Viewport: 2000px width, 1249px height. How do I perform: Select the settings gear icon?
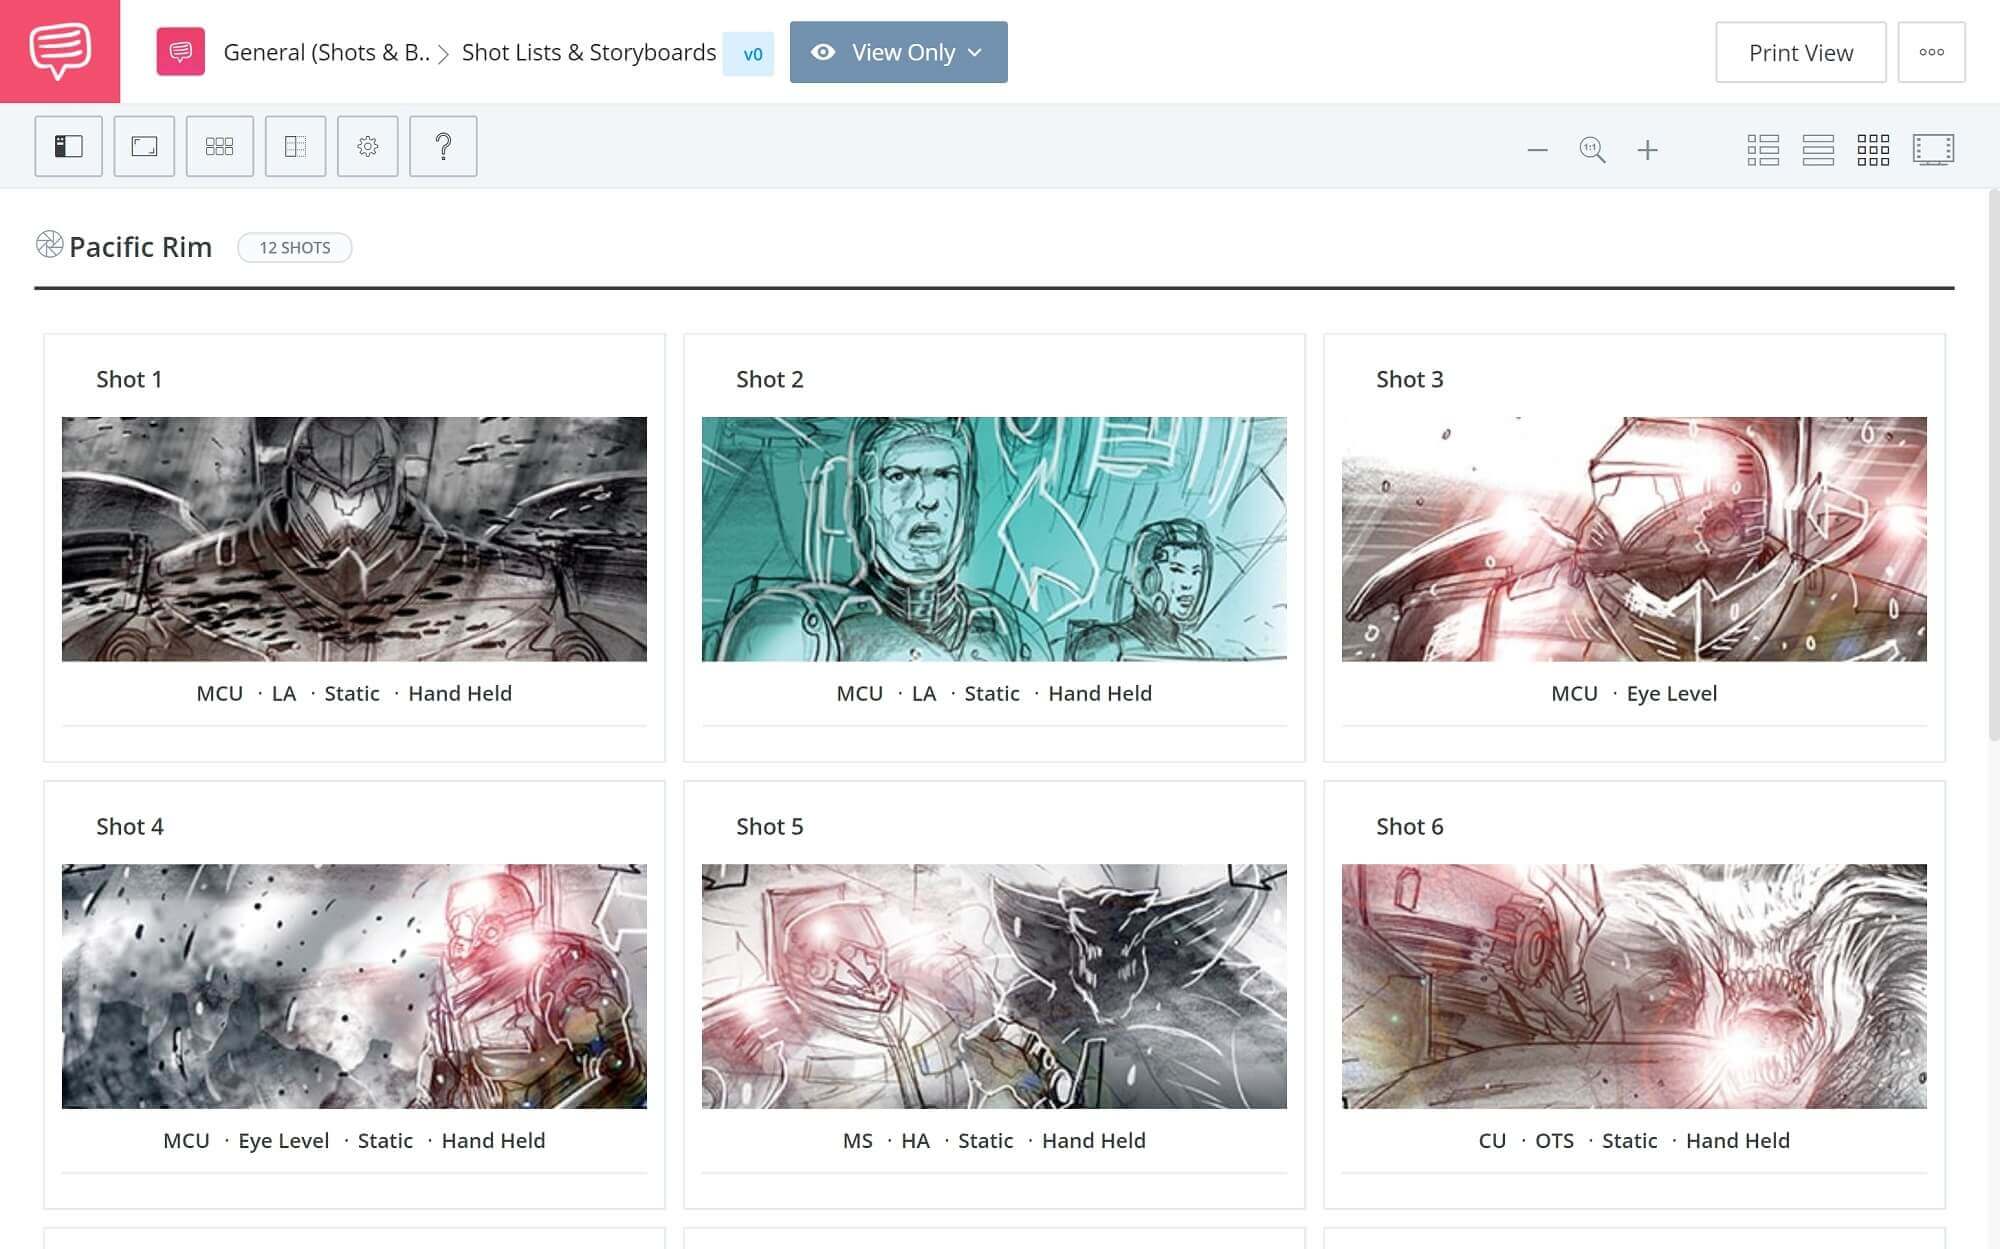tap(367, 144)
